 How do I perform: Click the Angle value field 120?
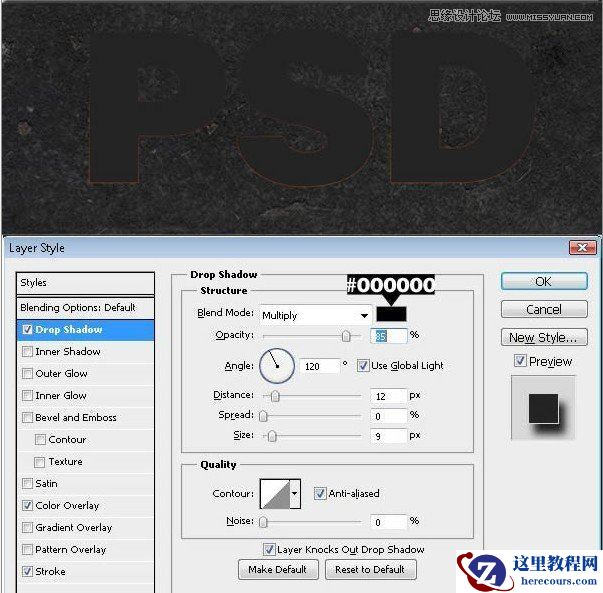click(x=320, y=366)
